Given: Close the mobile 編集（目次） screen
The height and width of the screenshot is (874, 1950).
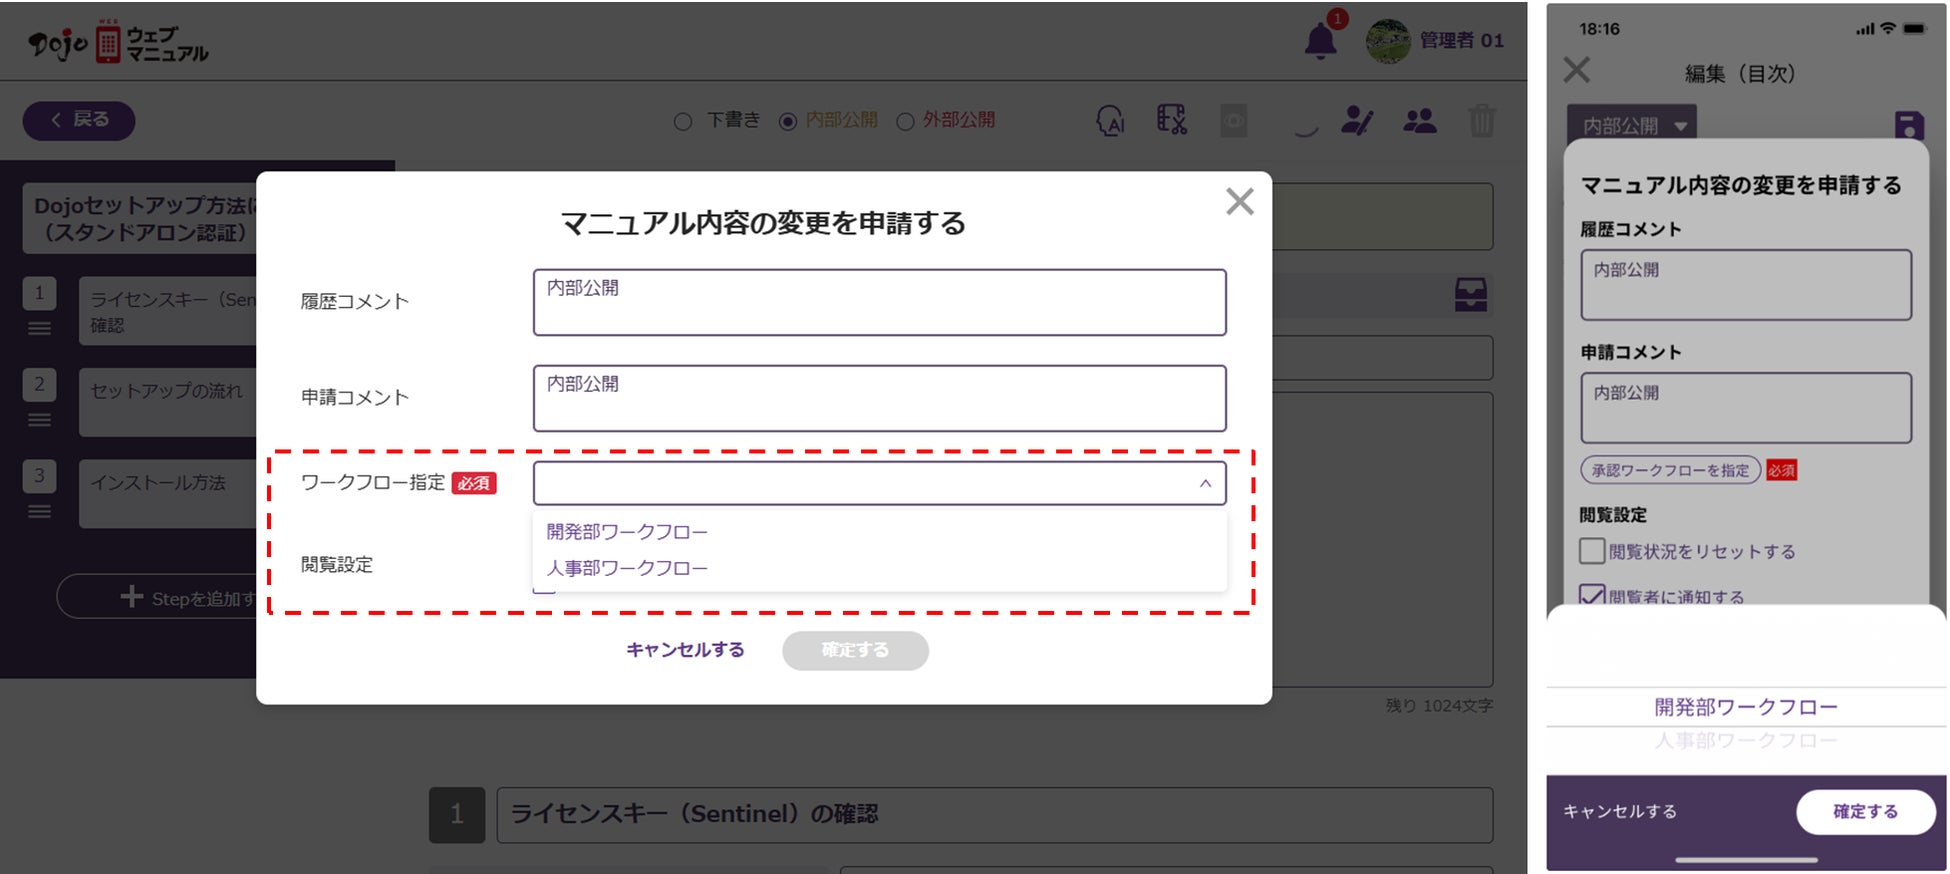Looking at the screenshot, I should click(x=1577, y=70).
